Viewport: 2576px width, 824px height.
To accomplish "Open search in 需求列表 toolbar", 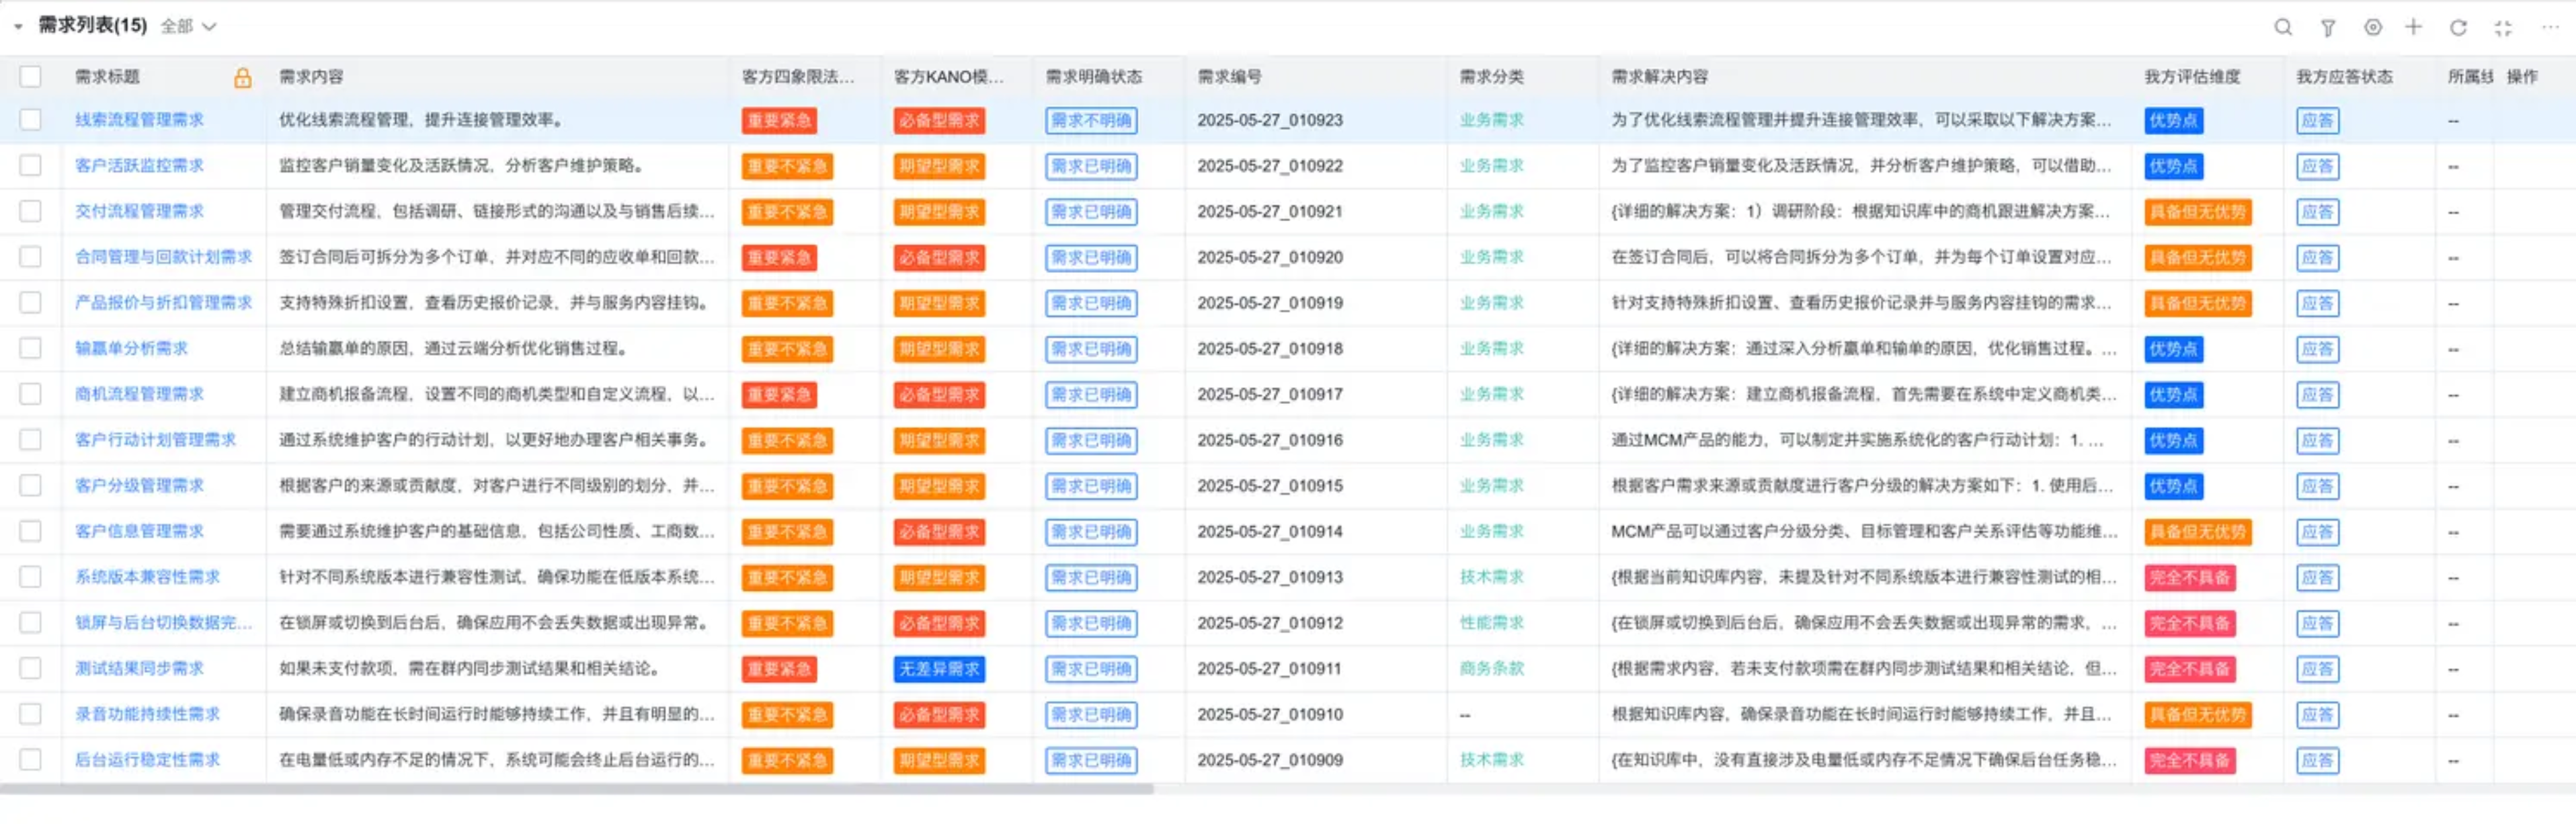I will click(x=2283, y=27).
